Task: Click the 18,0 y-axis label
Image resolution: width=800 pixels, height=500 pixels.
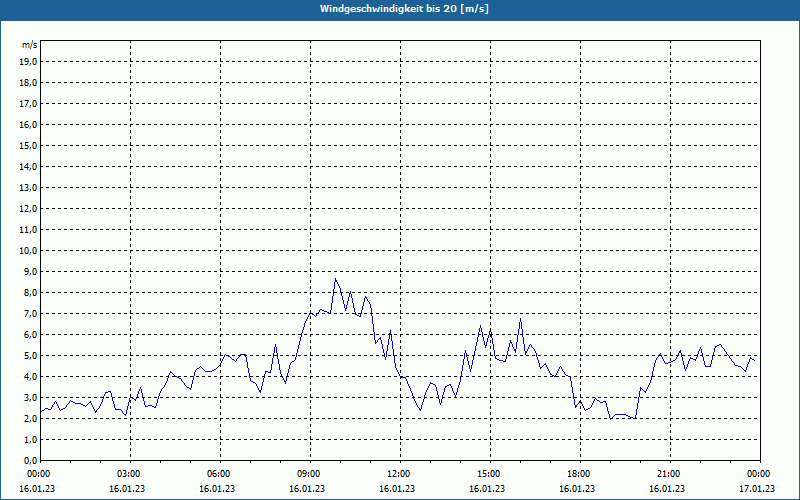Action: click(x=28, y=83)
